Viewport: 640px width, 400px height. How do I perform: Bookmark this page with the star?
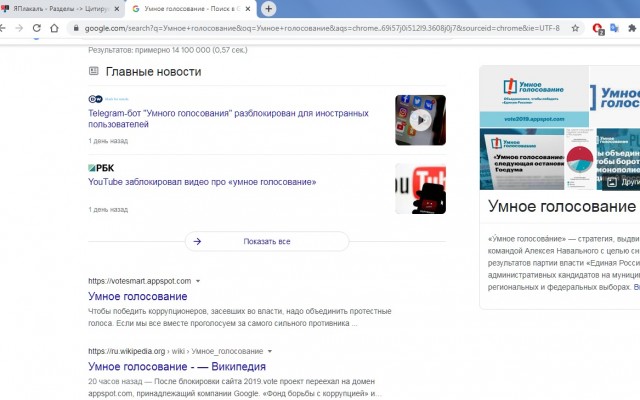[575, 28]
